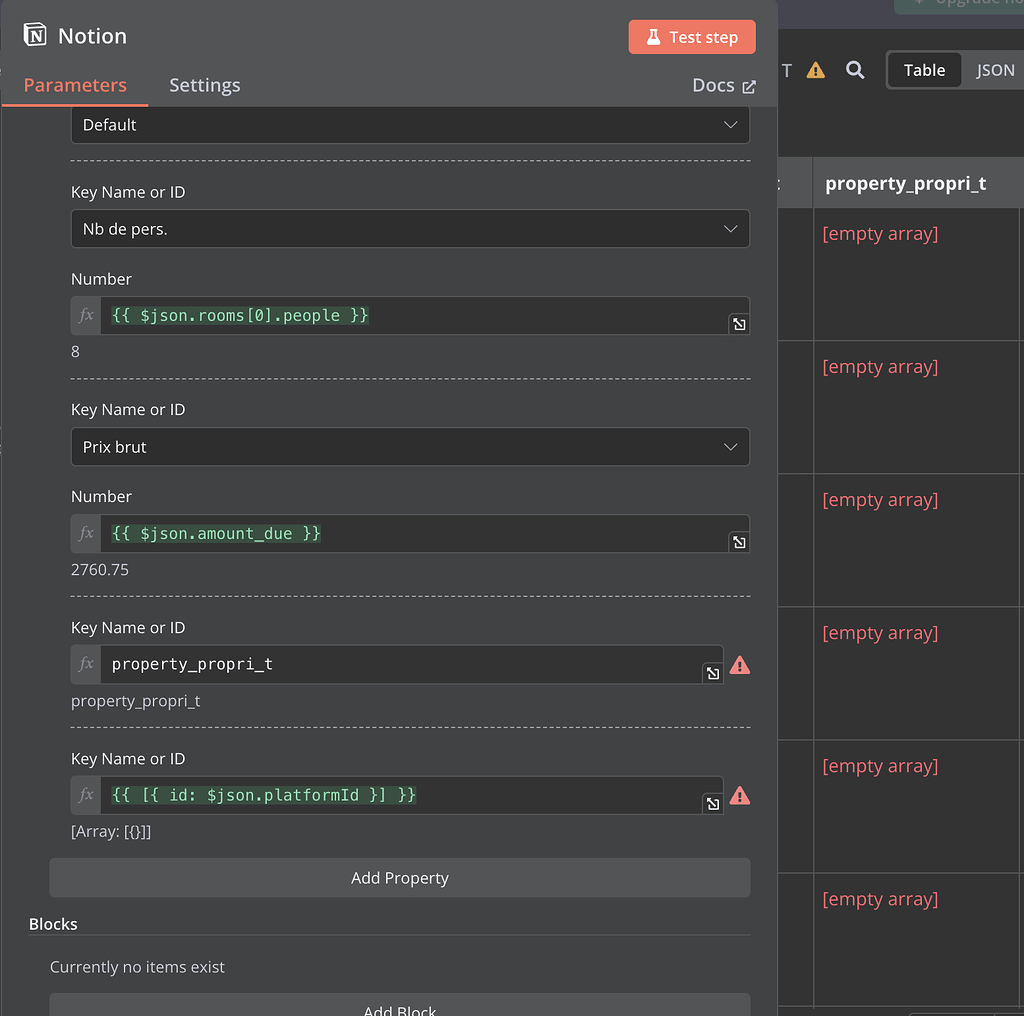This screenshot has height=1016, width=1024.
Task: Open the Notion node Docs link
Action: pos(724,85)
